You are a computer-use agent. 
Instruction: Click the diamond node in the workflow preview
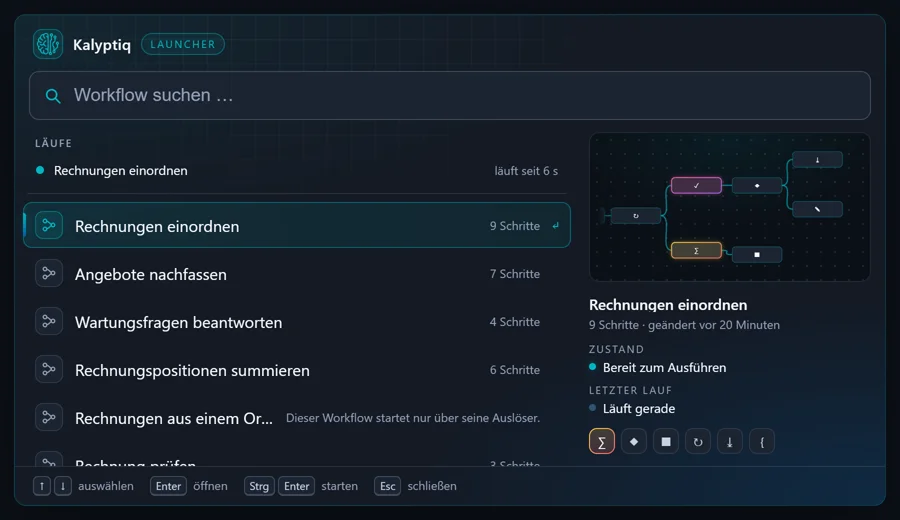tap(757, 185)
